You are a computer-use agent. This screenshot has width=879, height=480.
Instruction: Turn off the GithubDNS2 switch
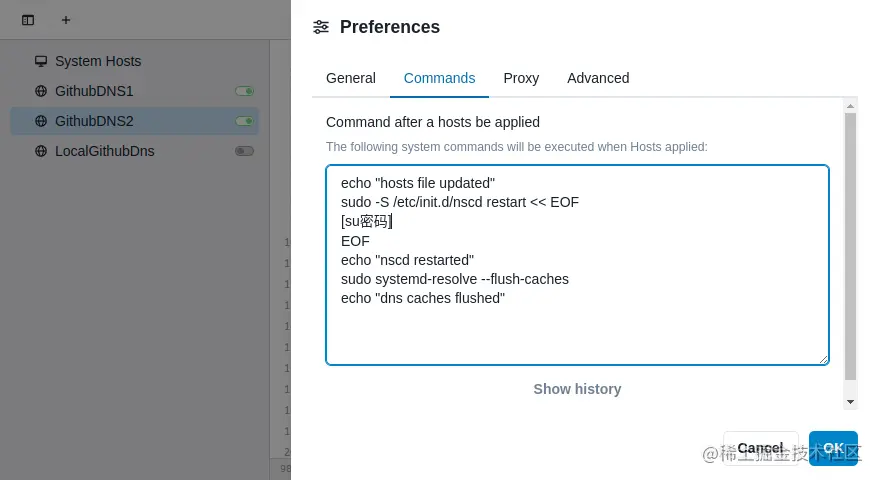point(244,121)
